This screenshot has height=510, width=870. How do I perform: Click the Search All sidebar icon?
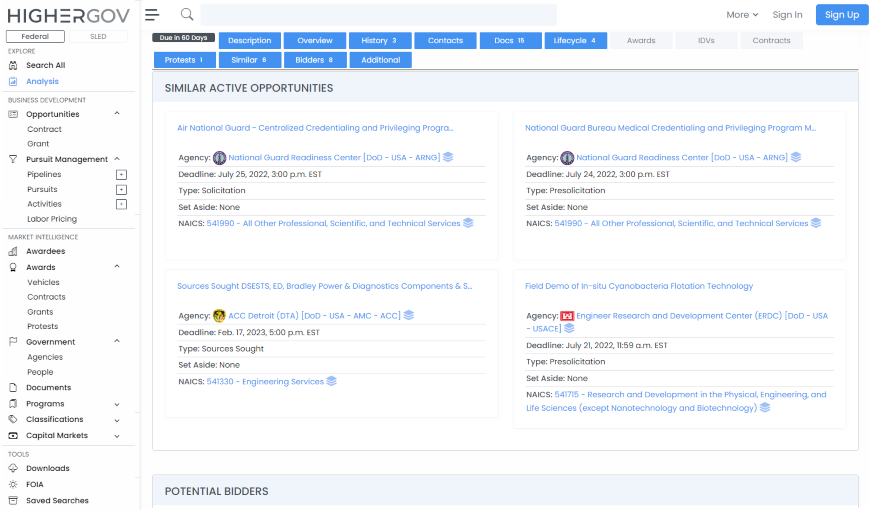point(13,65)
